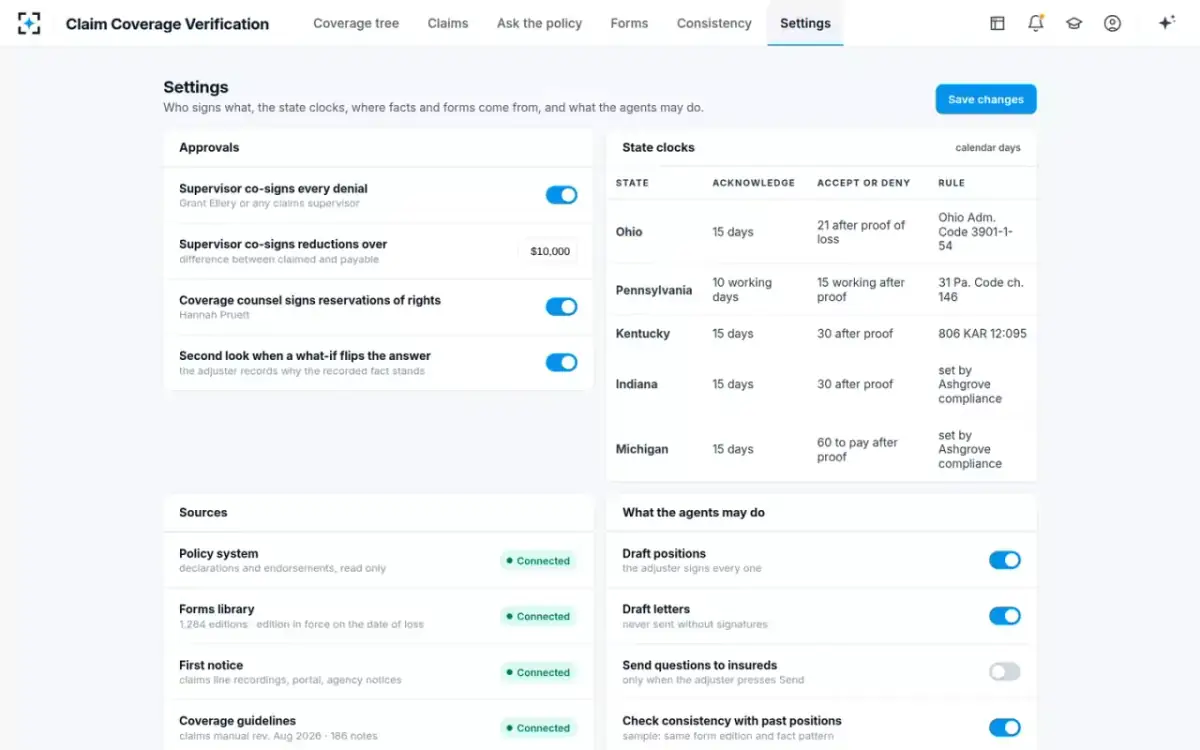Screen dimensions: 1200x750
Task: Click the Pennsylvania state row
Action: click(821, 290)
